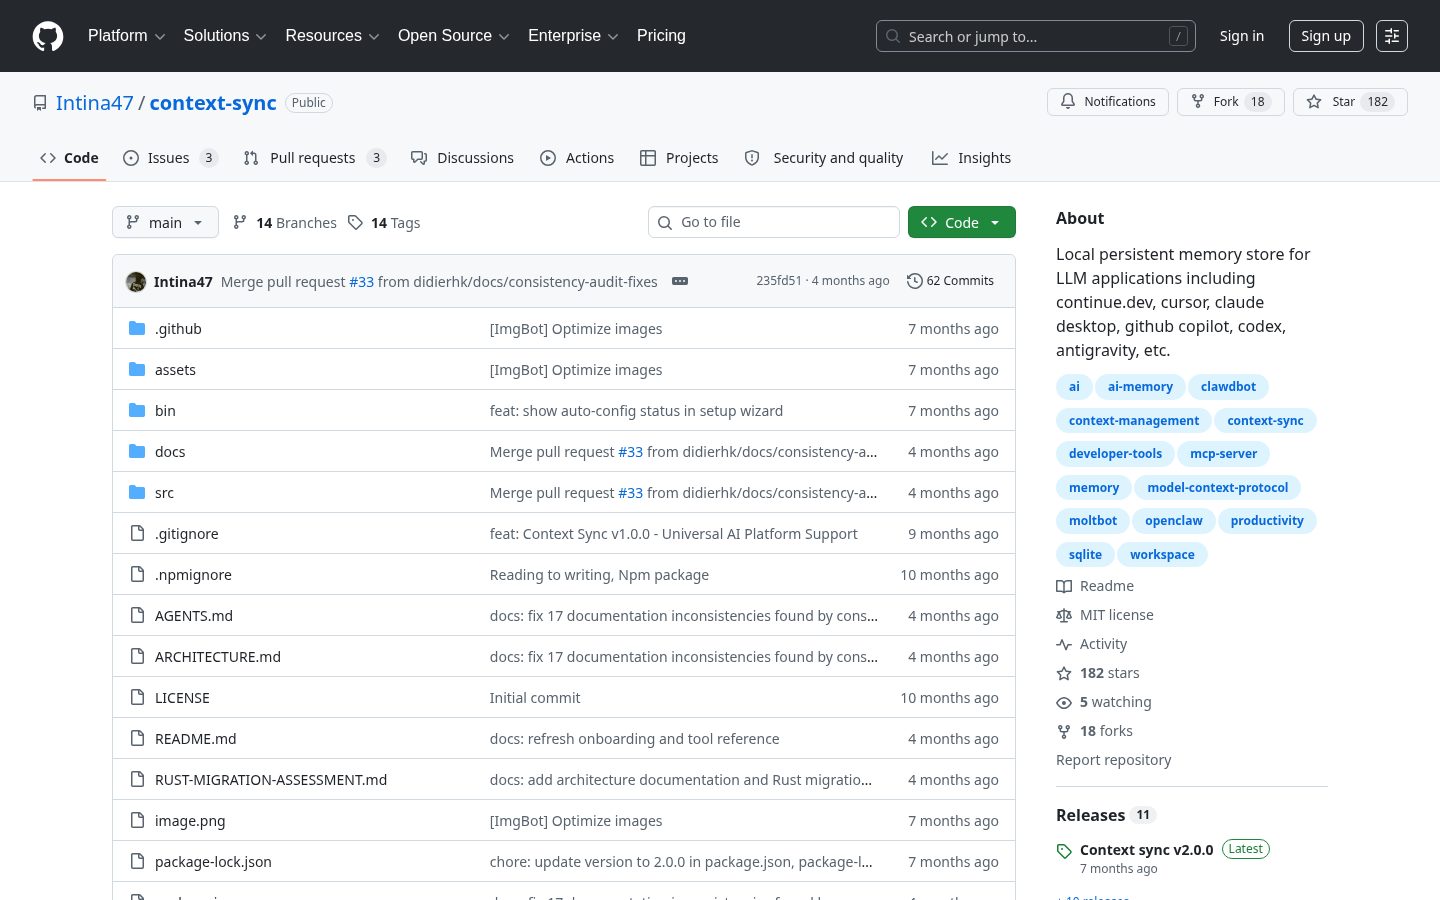The height and width of the screenshot is (900, 1440).
Task: Click the tag icon next to 14 Tags
Action: (355, 222)
